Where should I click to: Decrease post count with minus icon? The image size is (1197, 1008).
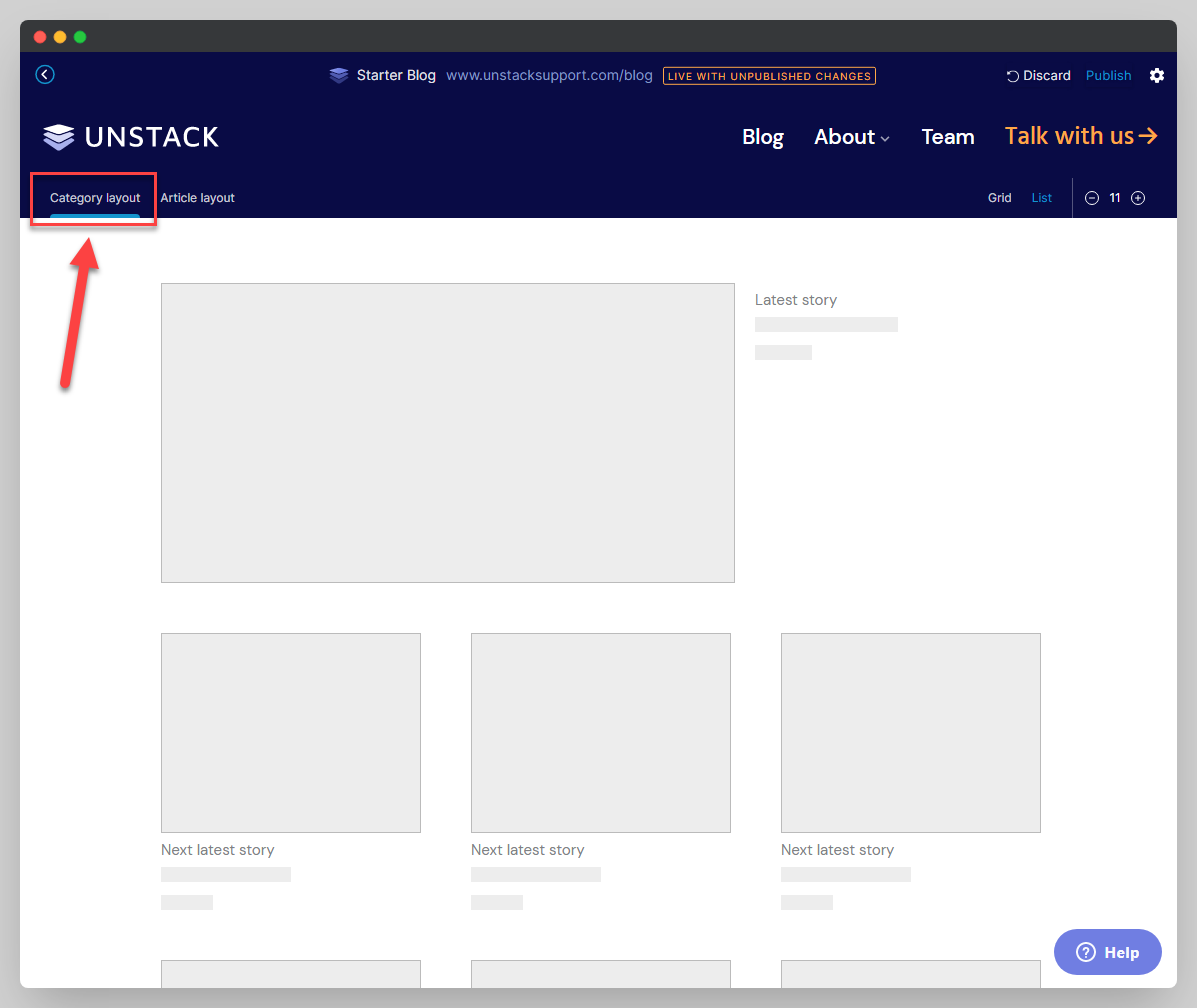[x=1092, y=198]
